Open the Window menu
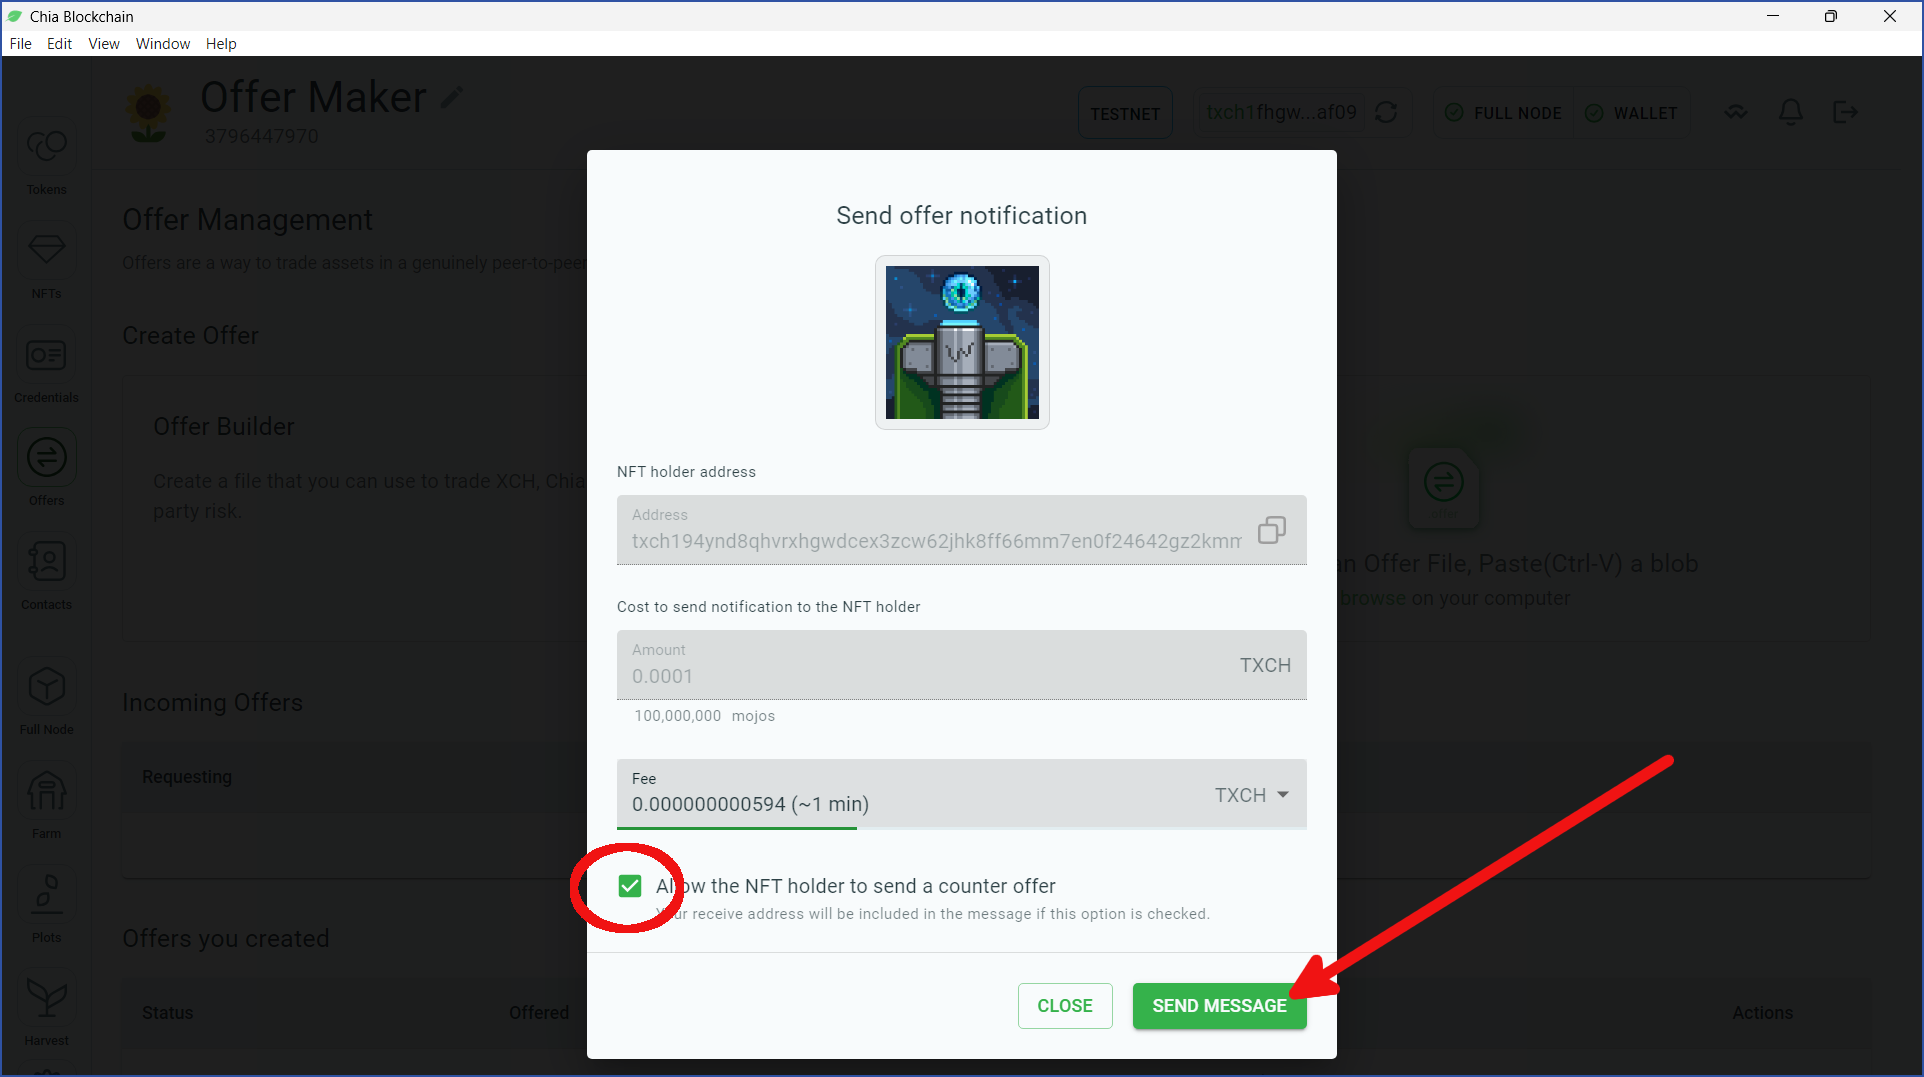The width and height of the screenshot is (1924, 1077). 163,44
